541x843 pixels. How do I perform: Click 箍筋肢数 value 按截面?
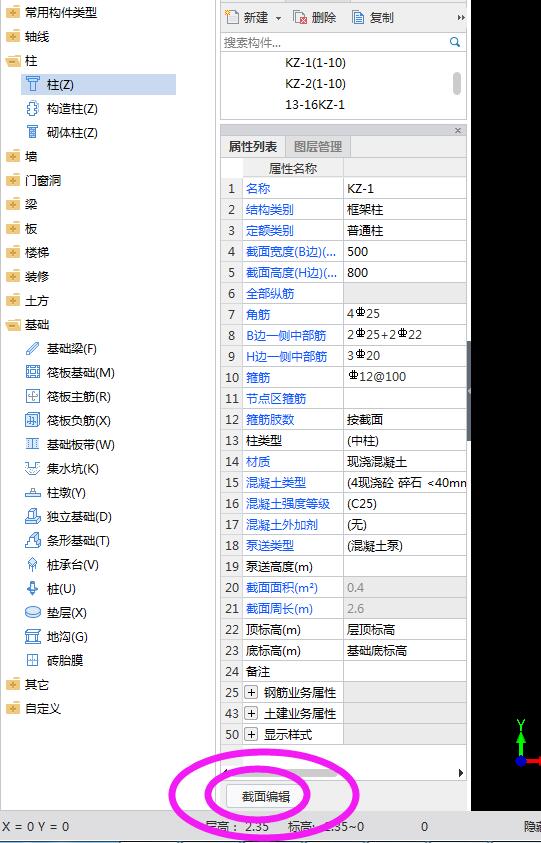tap(404, 419)
